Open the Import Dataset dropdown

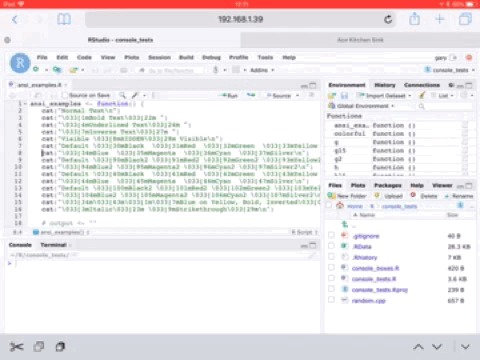pyautogui.click(x=385, y=96)
